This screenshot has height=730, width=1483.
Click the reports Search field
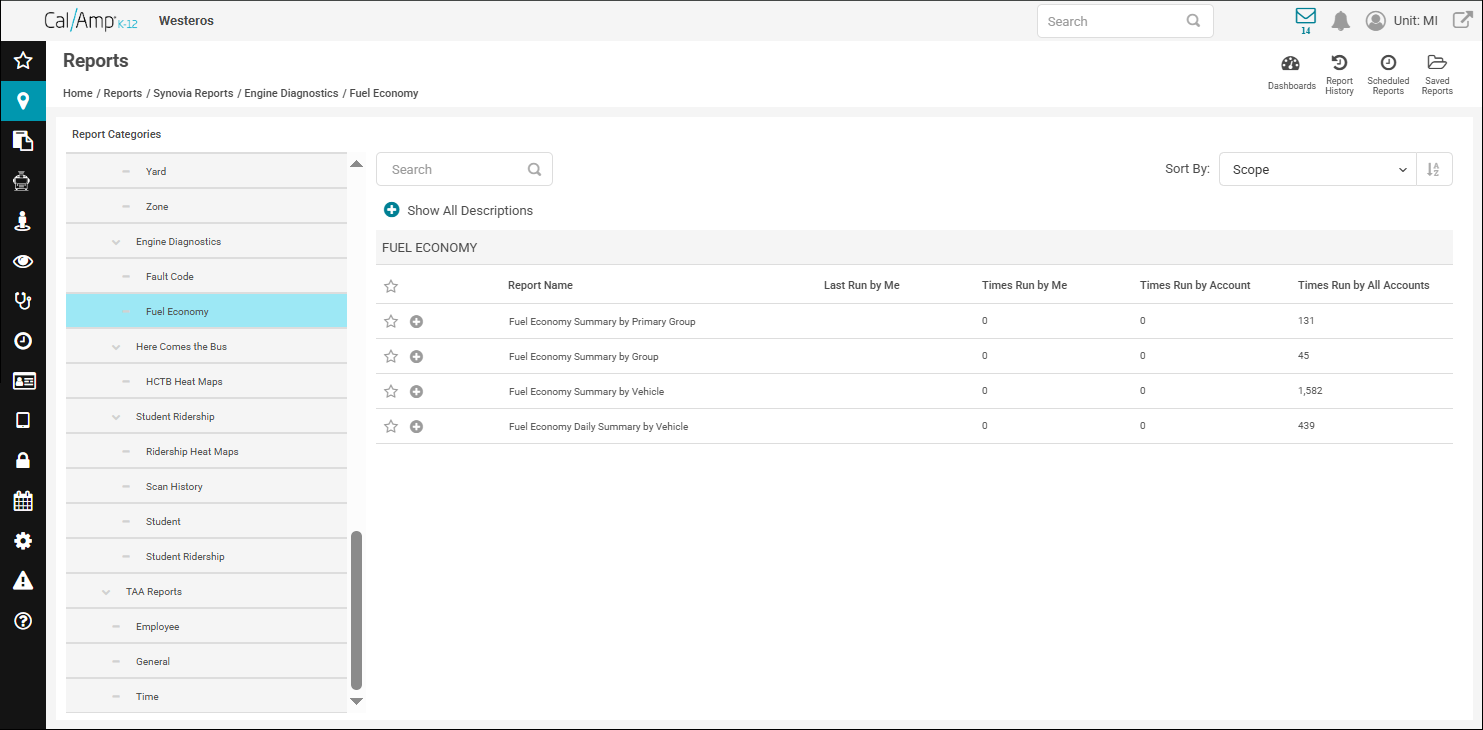click(464, 169)
